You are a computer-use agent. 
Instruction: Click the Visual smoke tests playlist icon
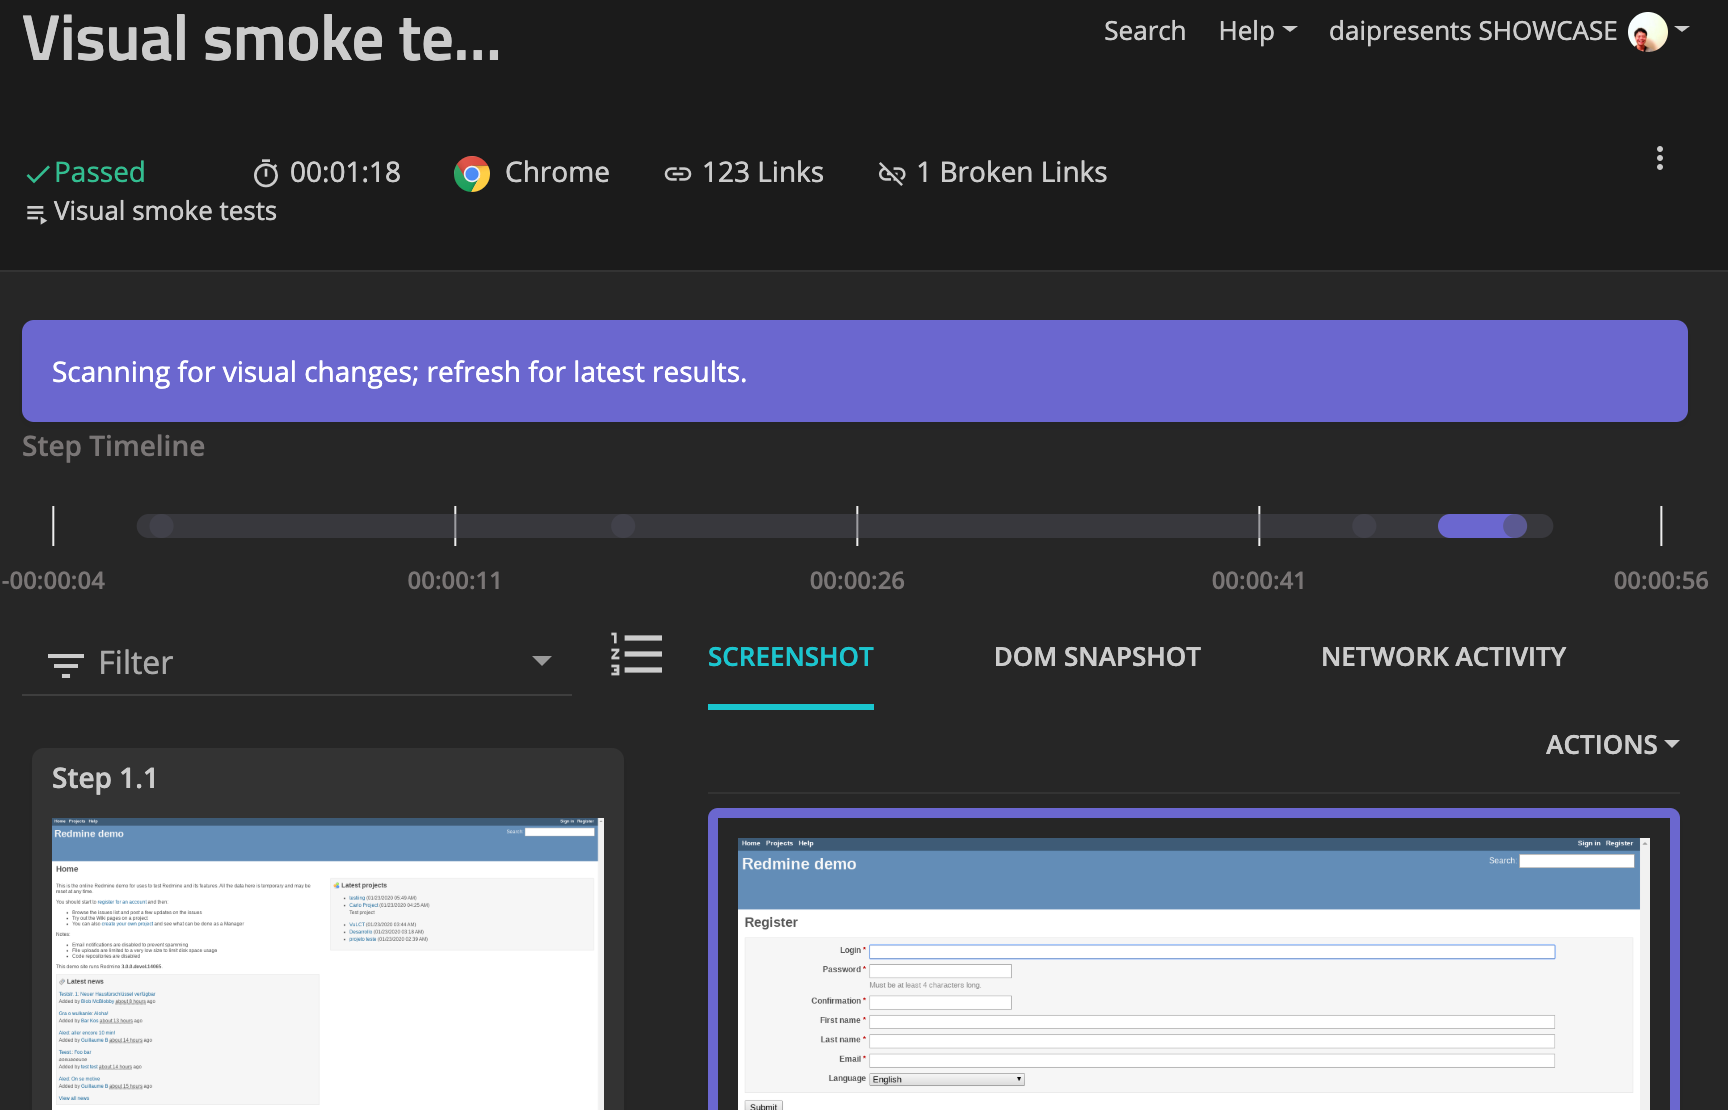pyautogui.click(x=36, y=213)
